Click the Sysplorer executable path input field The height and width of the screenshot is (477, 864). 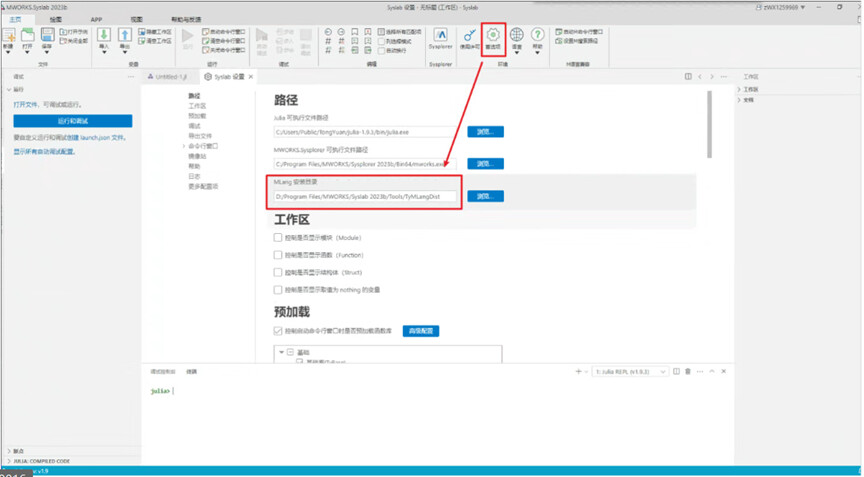point(365,164)
